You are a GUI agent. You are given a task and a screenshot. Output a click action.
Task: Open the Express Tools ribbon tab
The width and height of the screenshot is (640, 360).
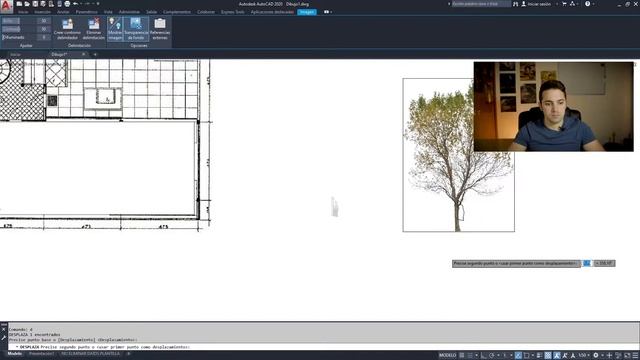233,12
